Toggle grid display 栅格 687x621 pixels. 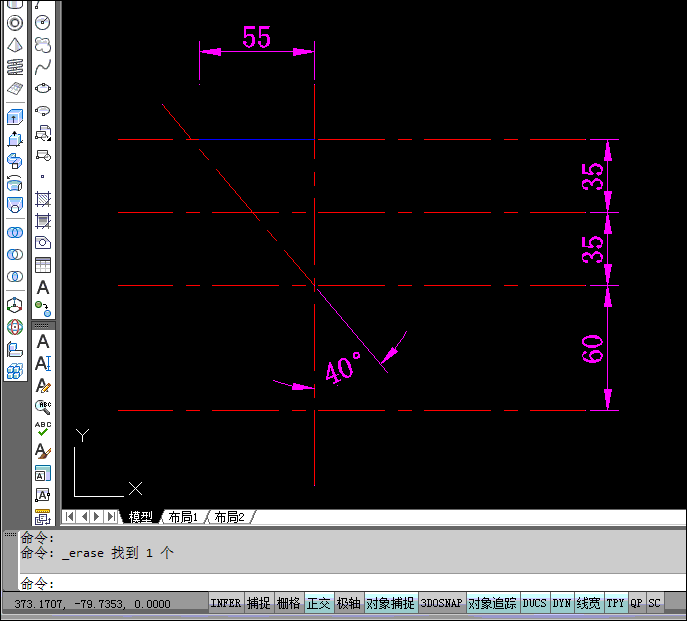289,603
